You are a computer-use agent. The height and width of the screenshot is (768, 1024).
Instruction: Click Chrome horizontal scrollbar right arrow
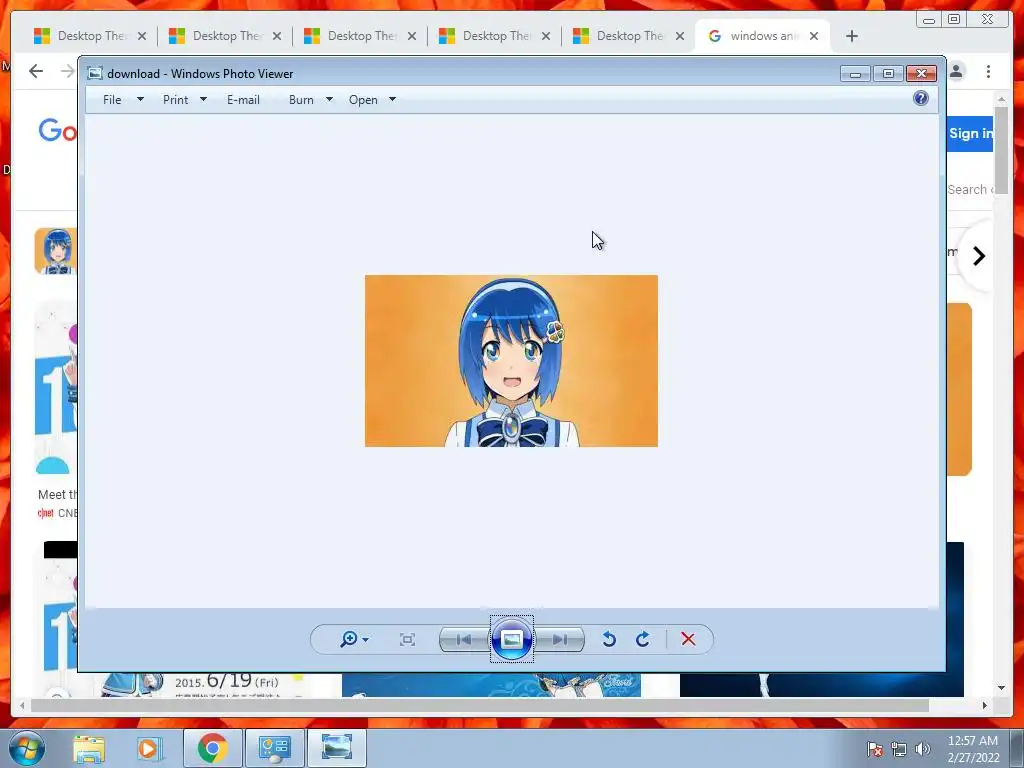tap(985, 705)
